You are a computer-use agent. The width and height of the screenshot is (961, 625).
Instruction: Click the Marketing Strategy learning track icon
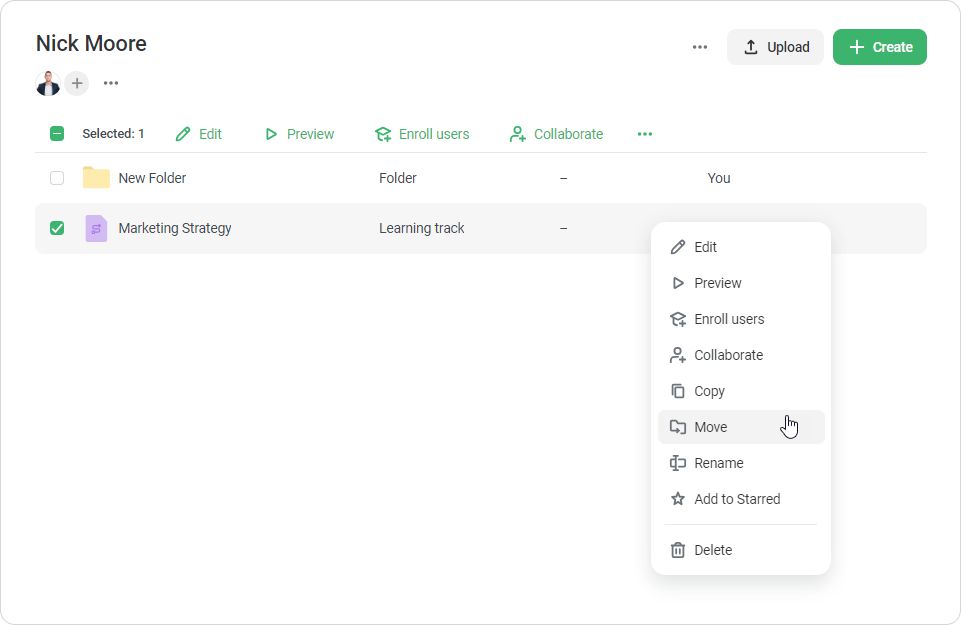(96, 228)
